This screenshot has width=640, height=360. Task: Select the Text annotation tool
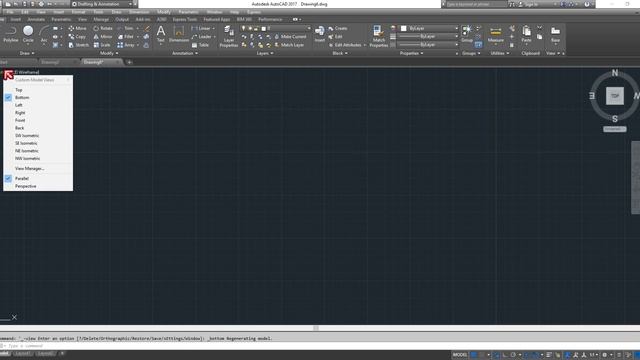161,34
